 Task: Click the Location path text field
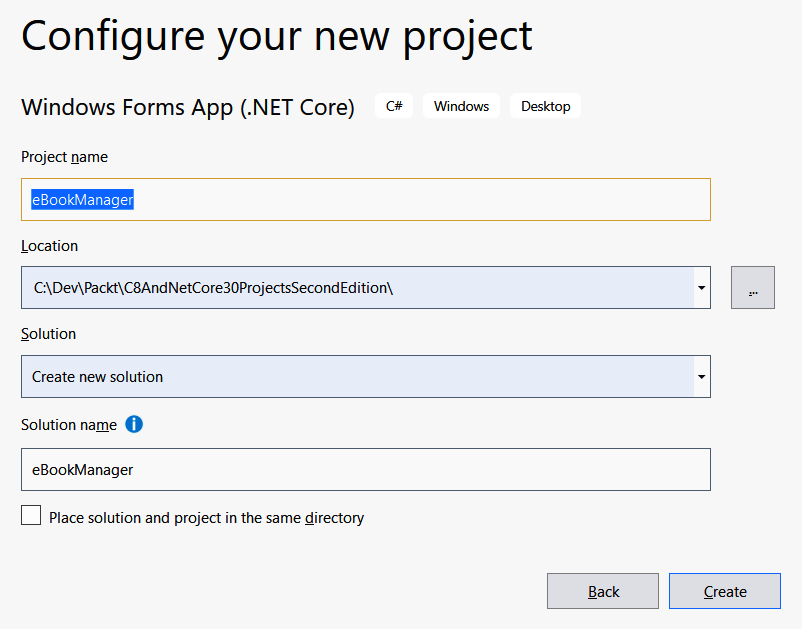click(358, 287)
